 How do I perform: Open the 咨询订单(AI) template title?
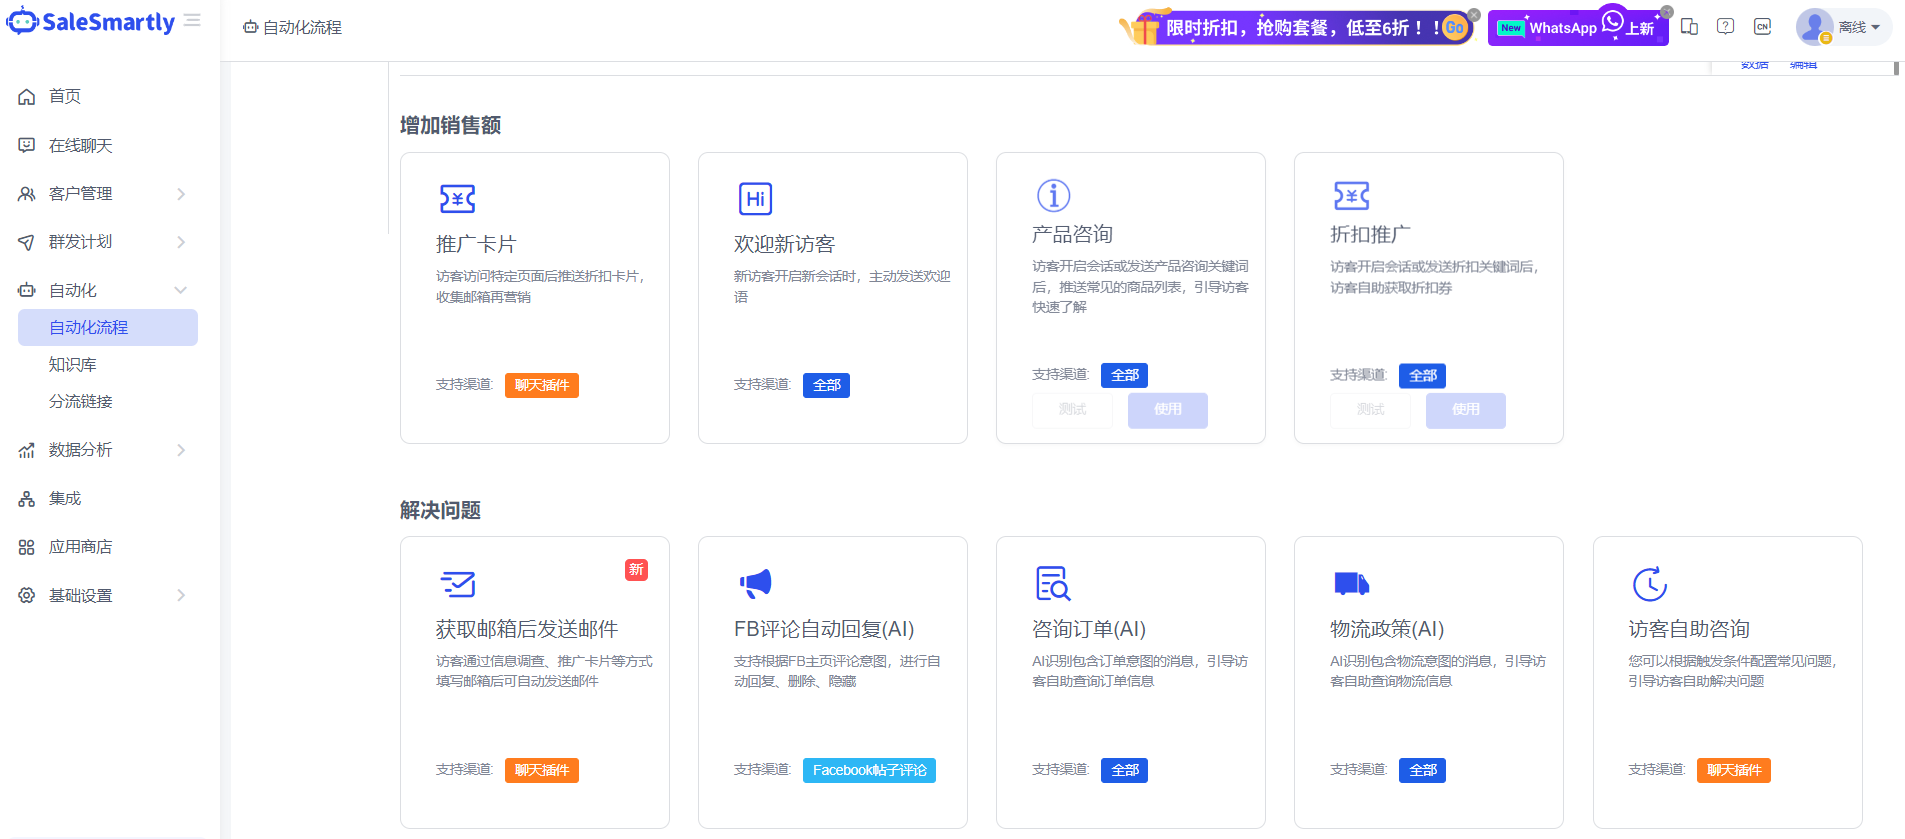click(1089, 629)
